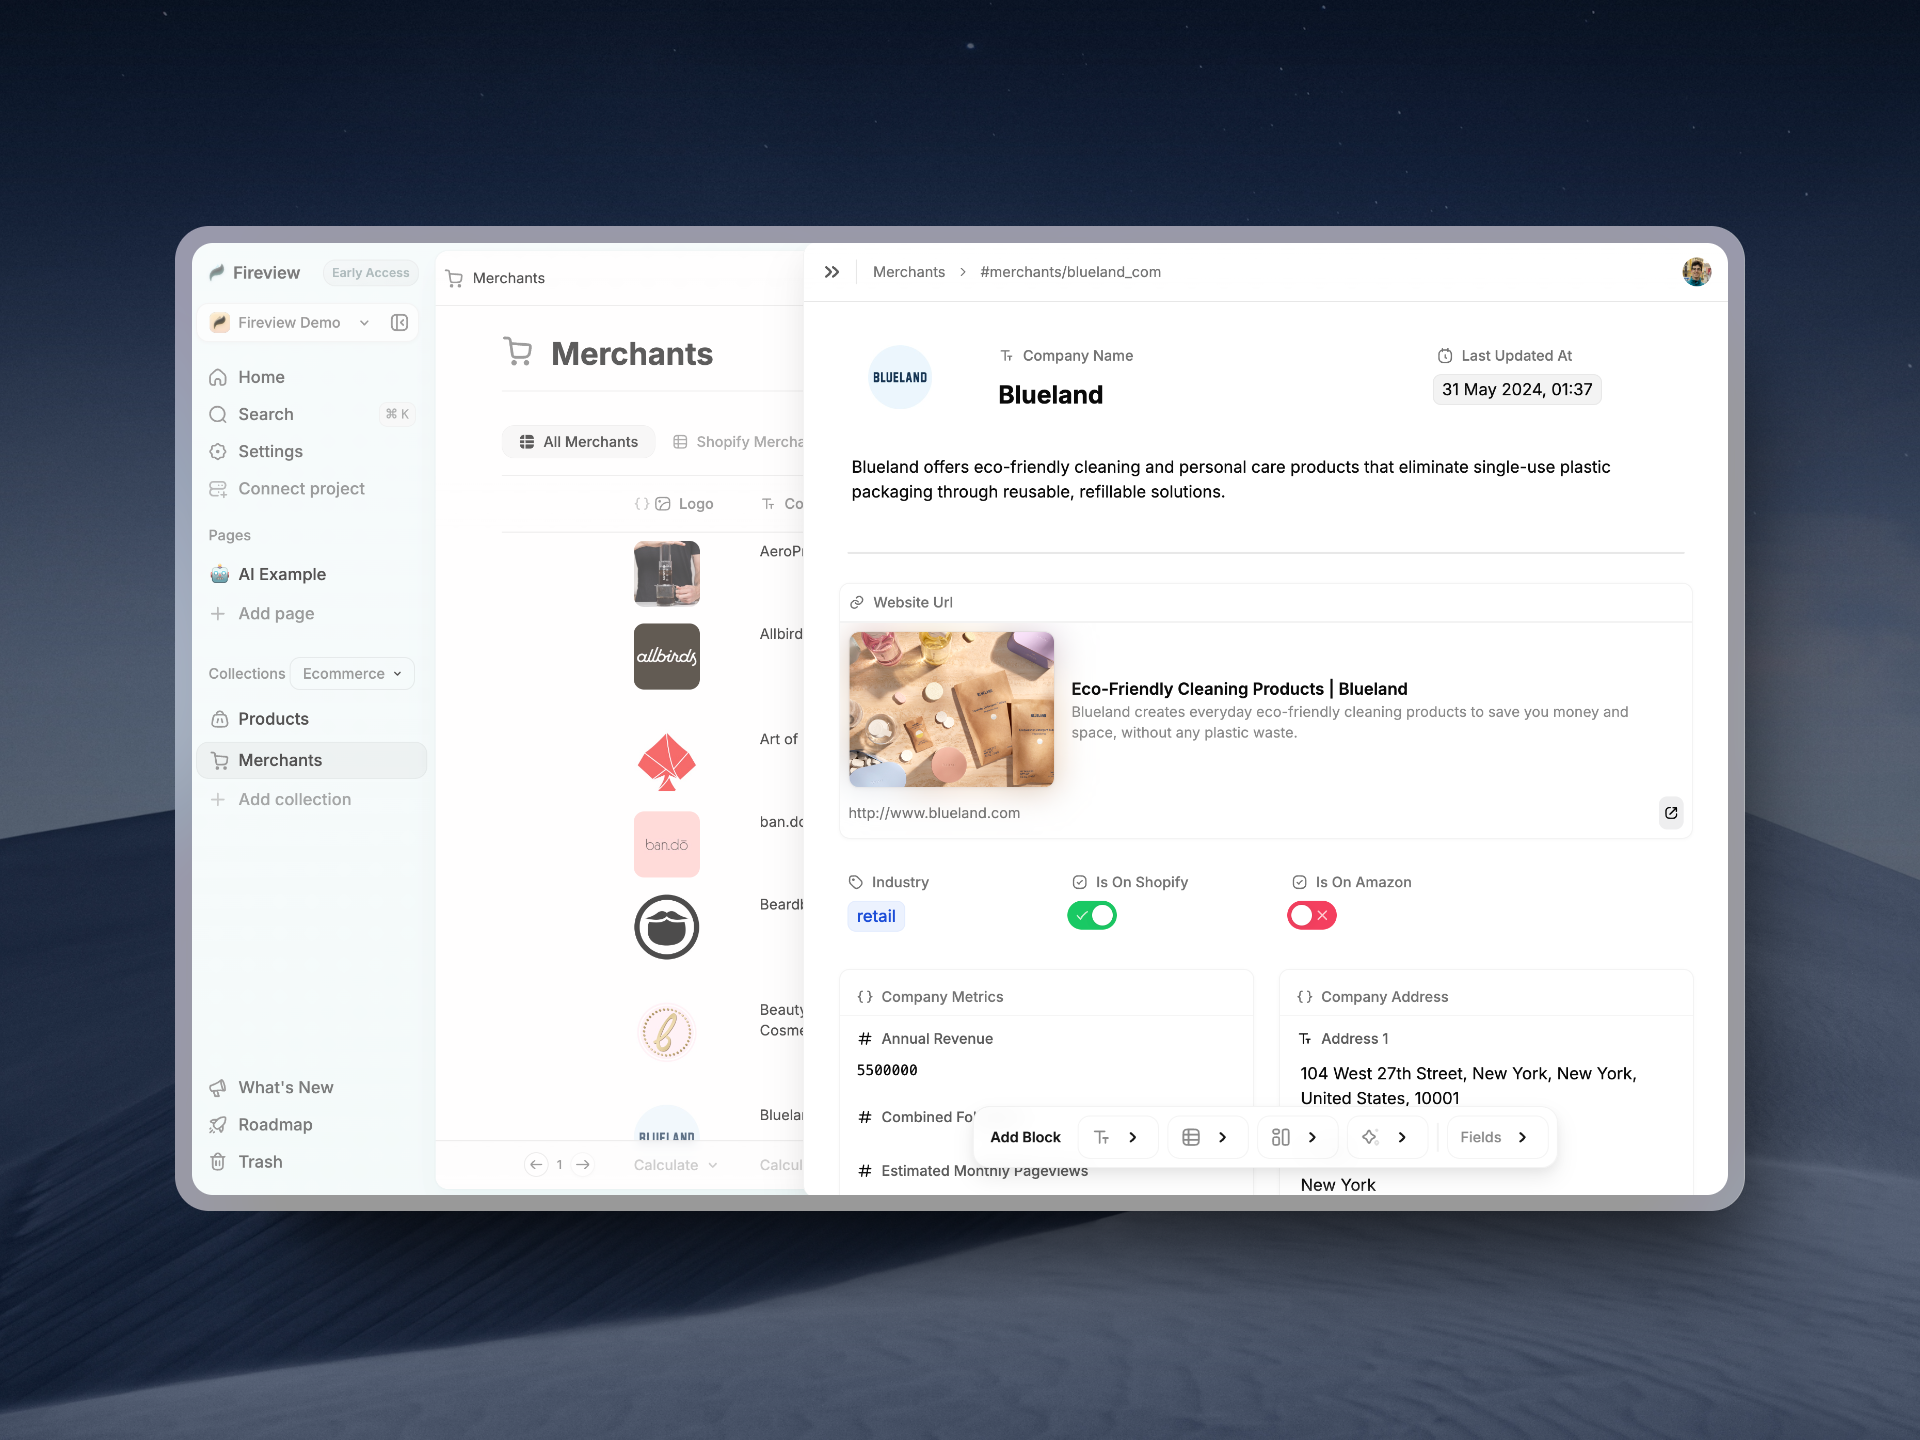
Task: Go to next page arrow in pagination
Action: point(583,1164)
